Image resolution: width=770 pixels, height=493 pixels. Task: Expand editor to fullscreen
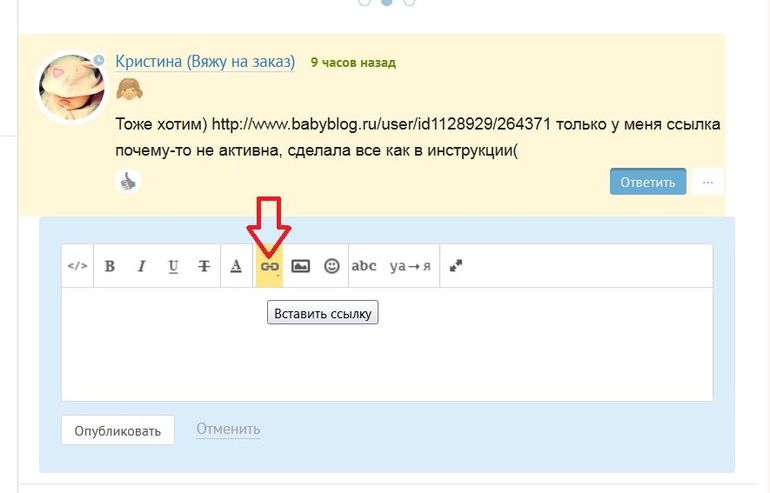click(456, 266)
